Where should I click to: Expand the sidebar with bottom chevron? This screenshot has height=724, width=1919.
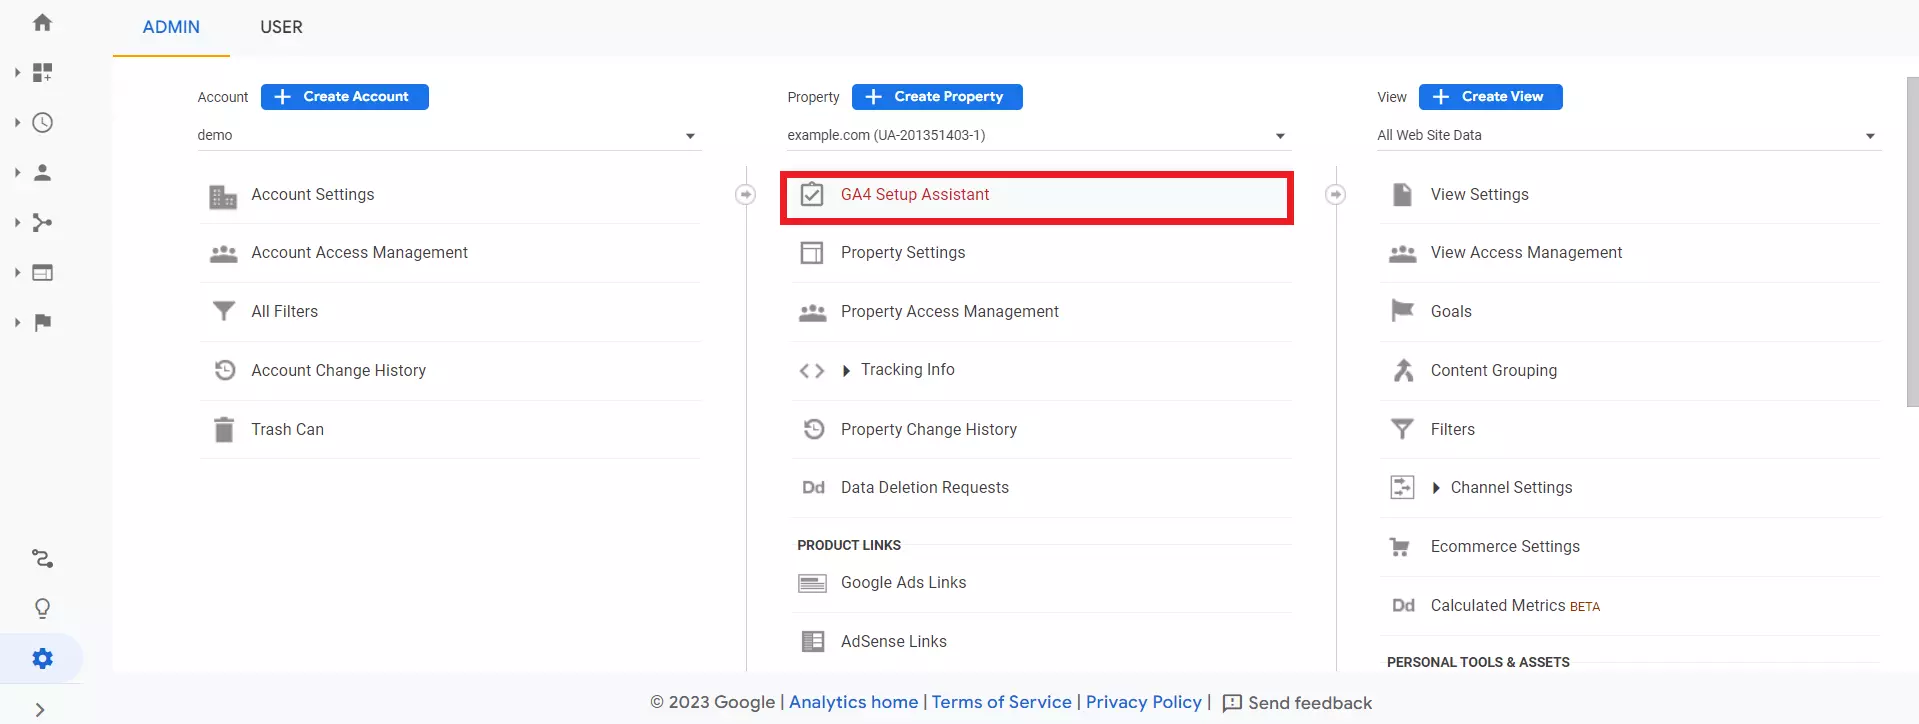tap(40, 710)
